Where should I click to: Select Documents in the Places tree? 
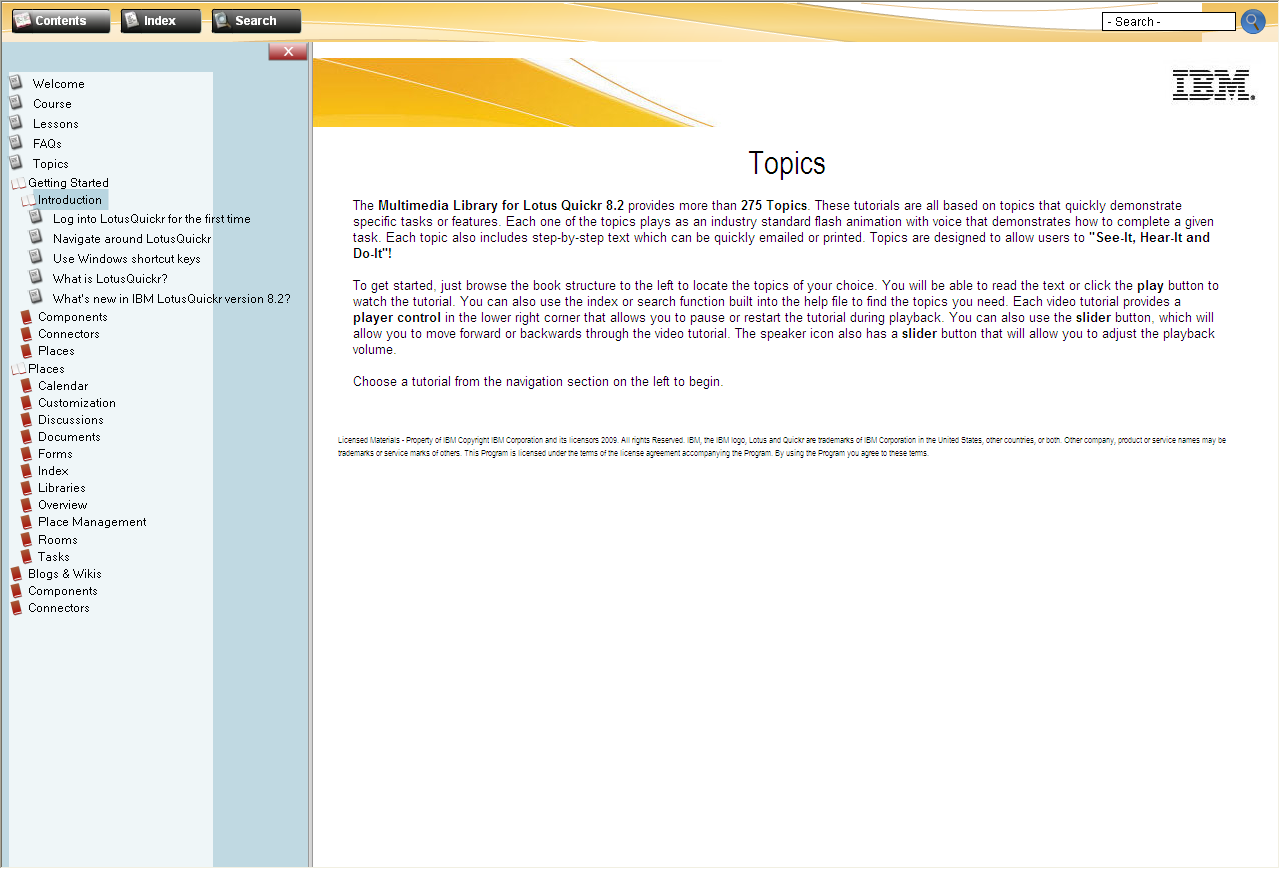69,437
